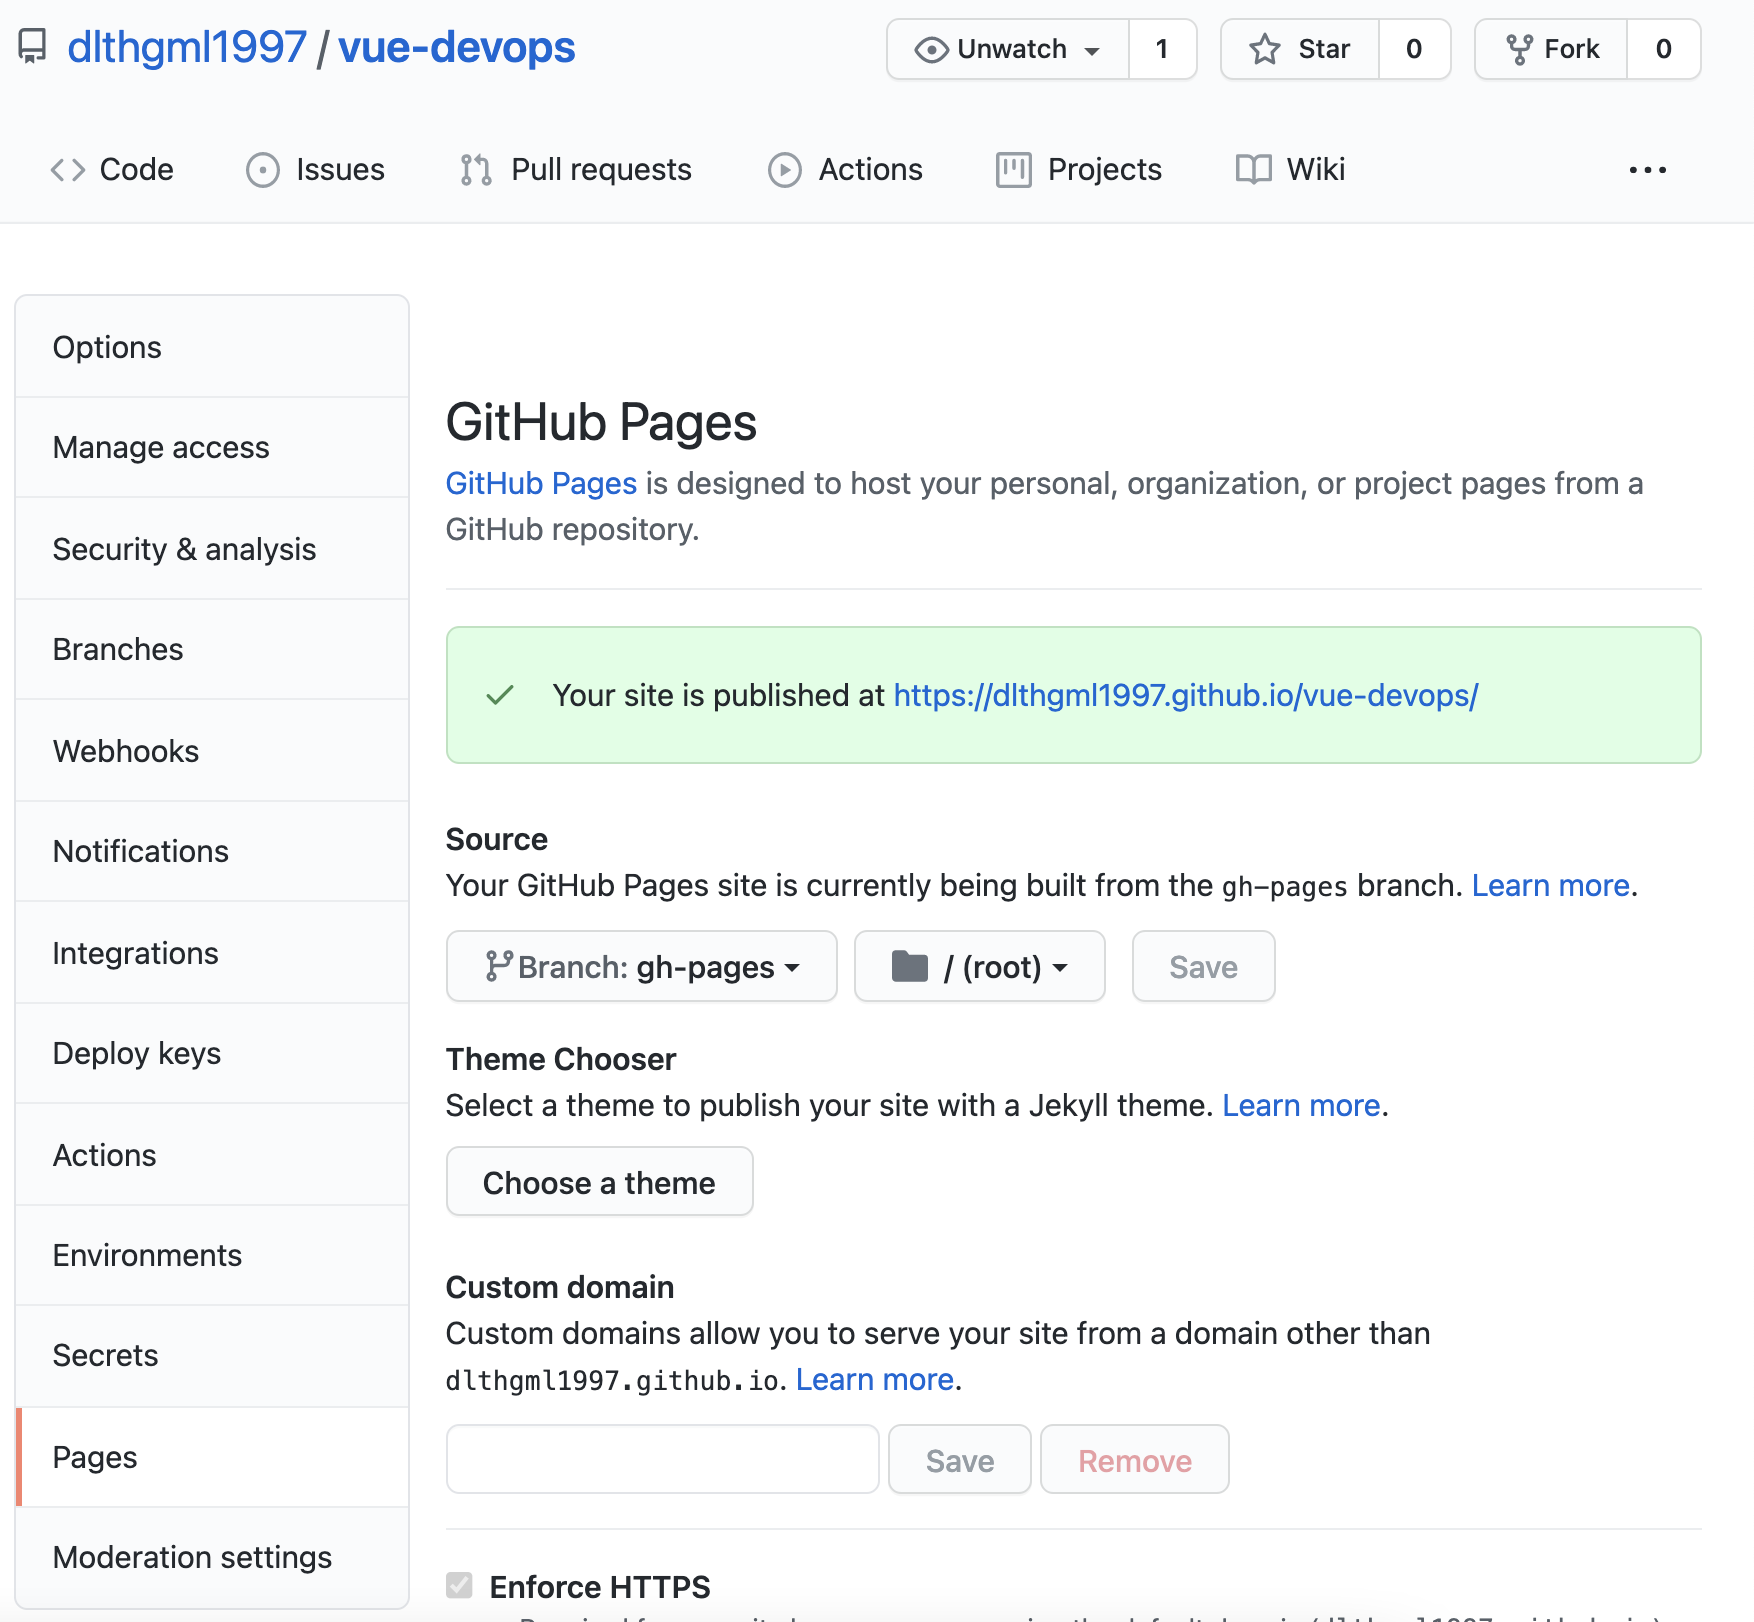Click Learn more under Source
This screenshot has height=1622, width=1754.
coord(1551,885)
